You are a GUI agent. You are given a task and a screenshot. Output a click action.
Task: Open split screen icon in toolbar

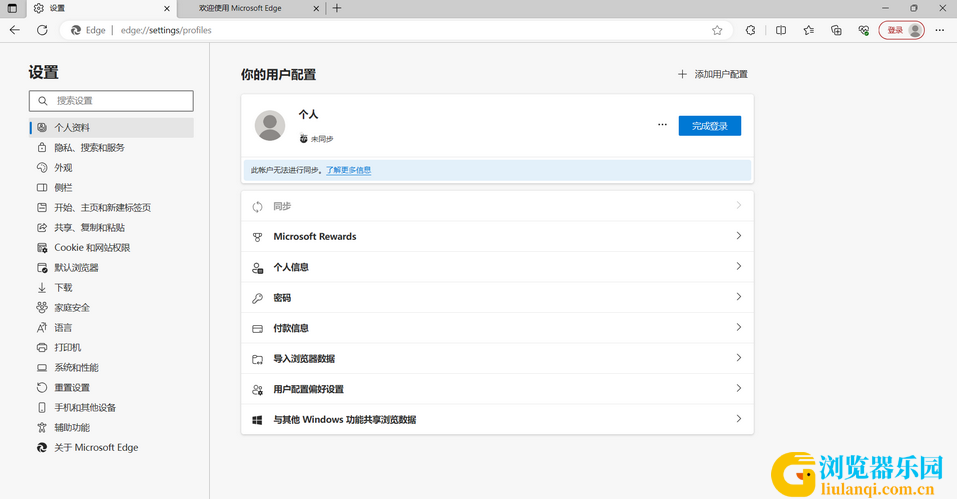point(781,30)
